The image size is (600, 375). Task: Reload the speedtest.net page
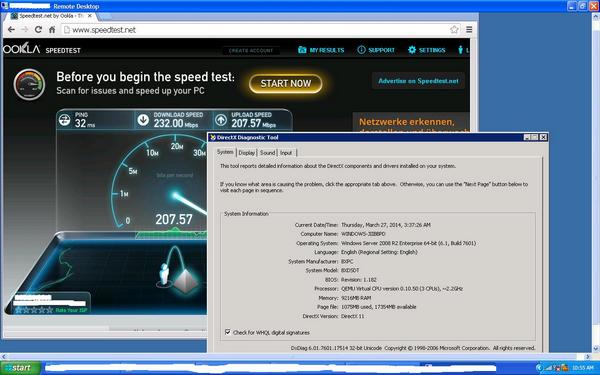(38, 29)
